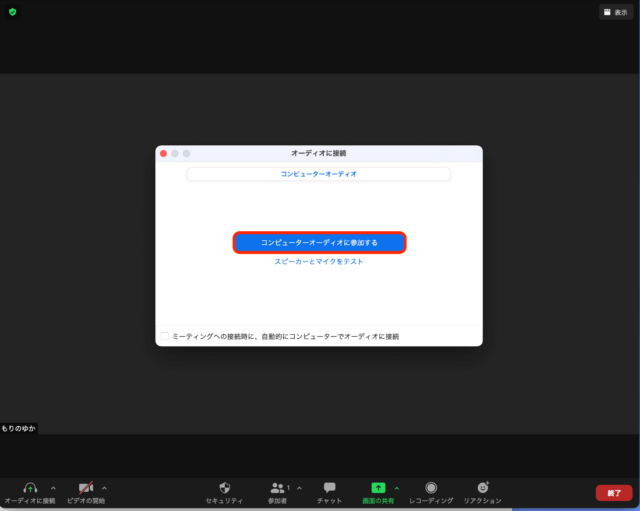This screenshot has width=640, height=511.
Task: Expand audio options arrow beside オーディオに接続
Action: coord(53,488)
